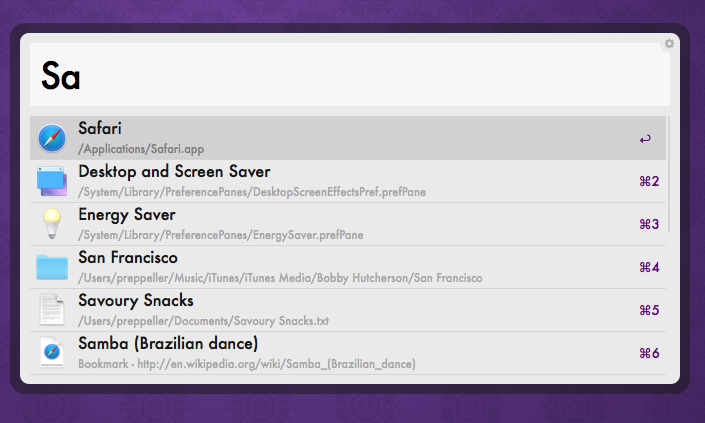Image resolution: width=705 pixels, height=423 pixels.
Task: Click the Safari compass icon
Action: pyautogui.click(x=51, y=138)
